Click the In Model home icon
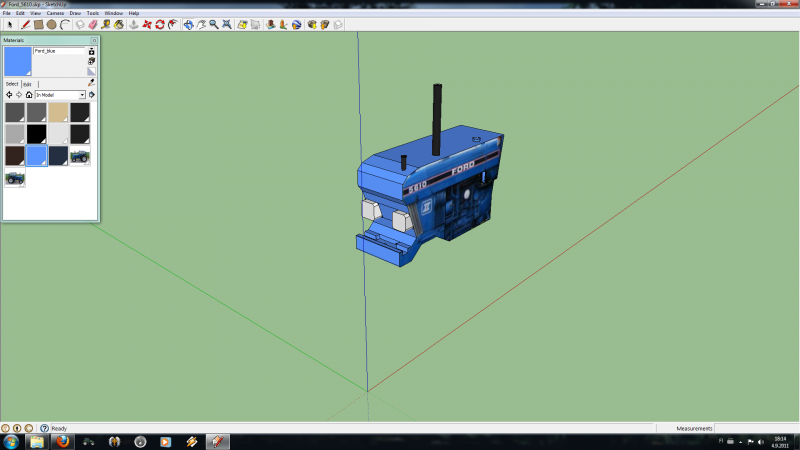This screenshot has width=800, height=450. (29, 95)
